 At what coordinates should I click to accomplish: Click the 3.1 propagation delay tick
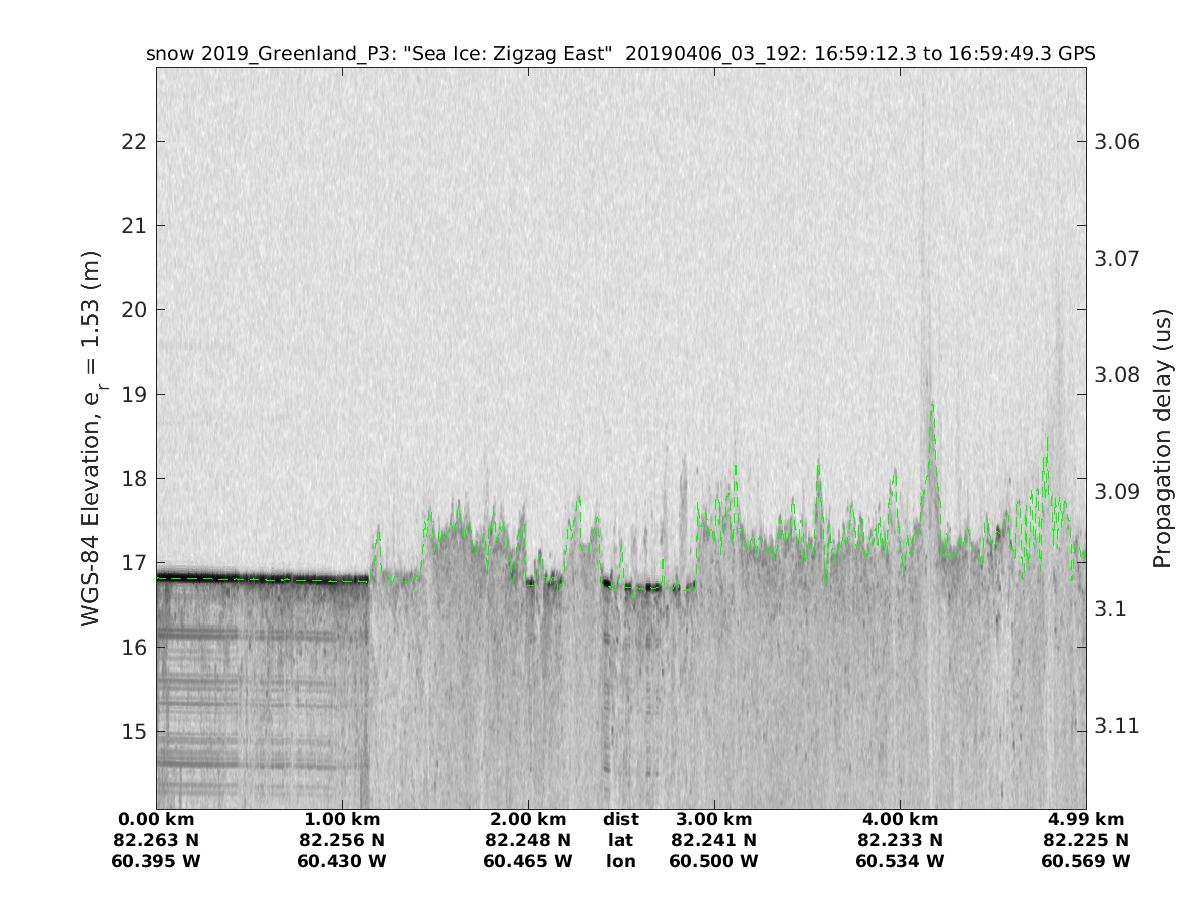click(1108, 609)
